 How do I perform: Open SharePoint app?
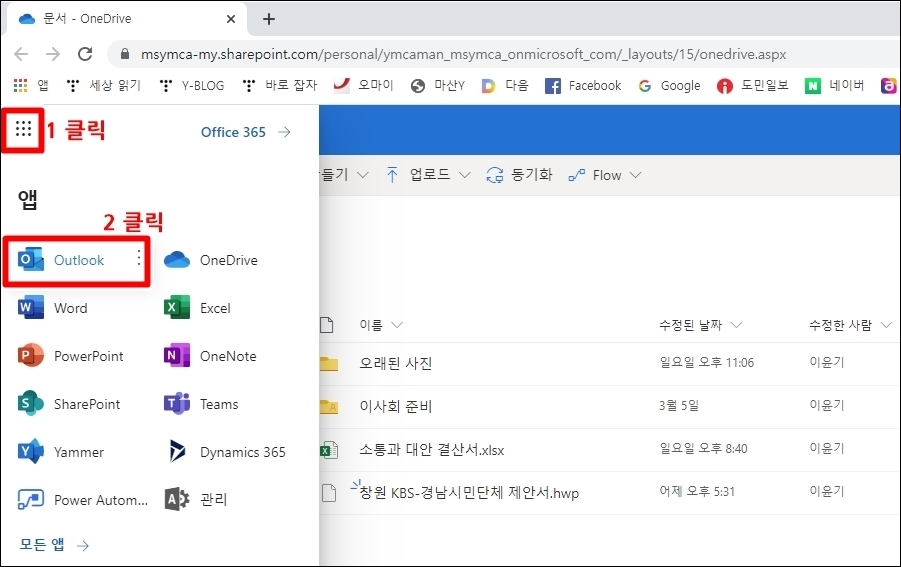(69, 404)
